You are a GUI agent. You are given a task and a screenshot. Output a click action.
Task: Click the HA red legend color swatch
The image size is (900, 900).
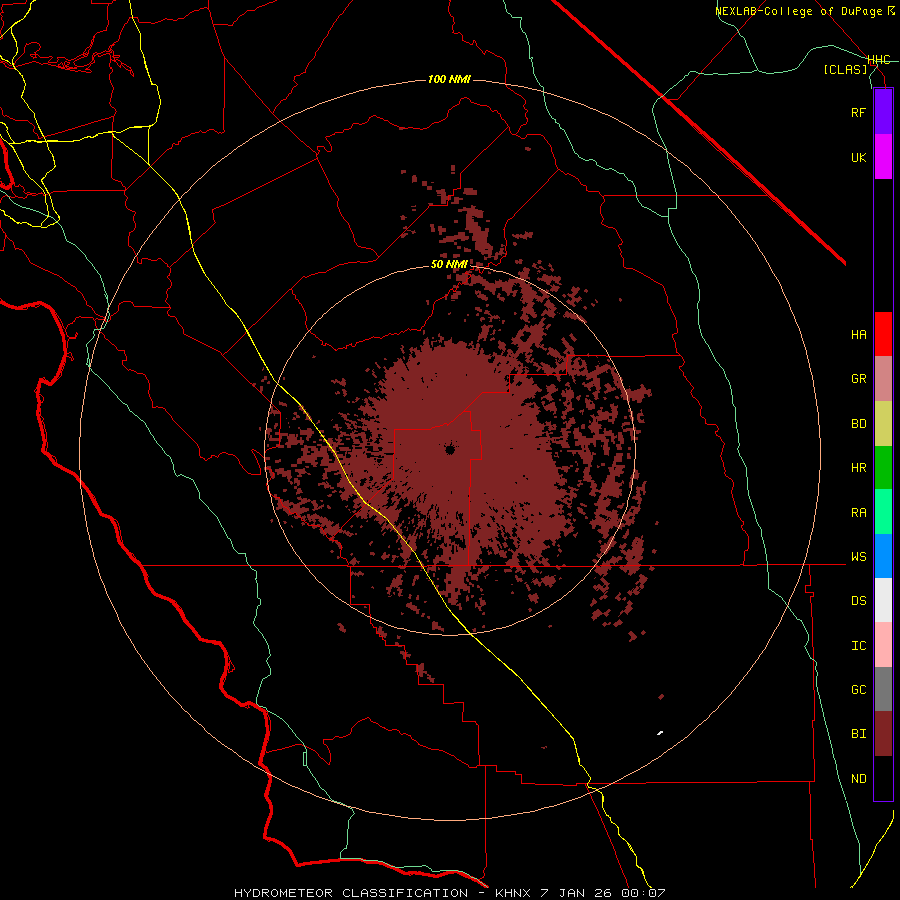click(x=883, y=334)
